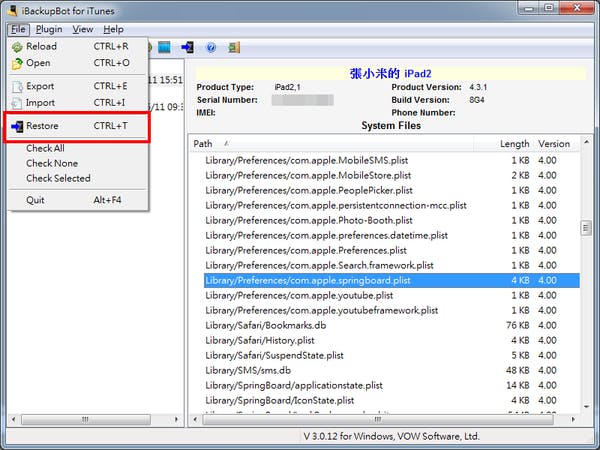The width and height of the screenshot is (600, 450).
Task: Choose Reload from the File menu
Action: (78, 46)
